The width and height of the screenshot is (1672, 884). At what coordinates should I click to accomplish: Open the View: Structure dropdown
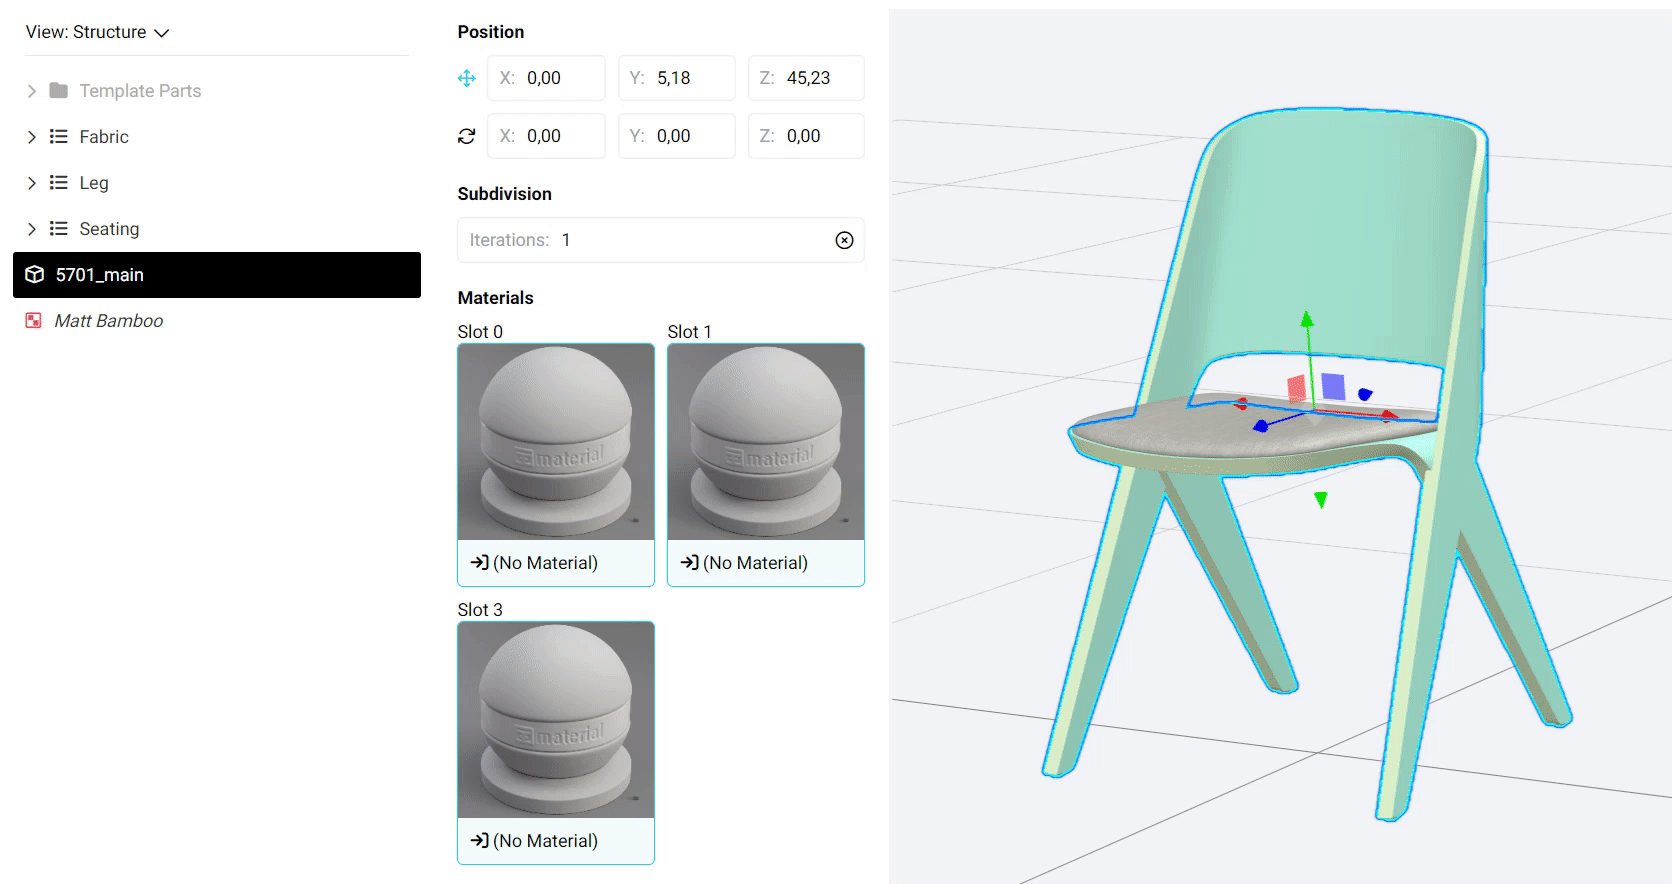pos(98,32)
